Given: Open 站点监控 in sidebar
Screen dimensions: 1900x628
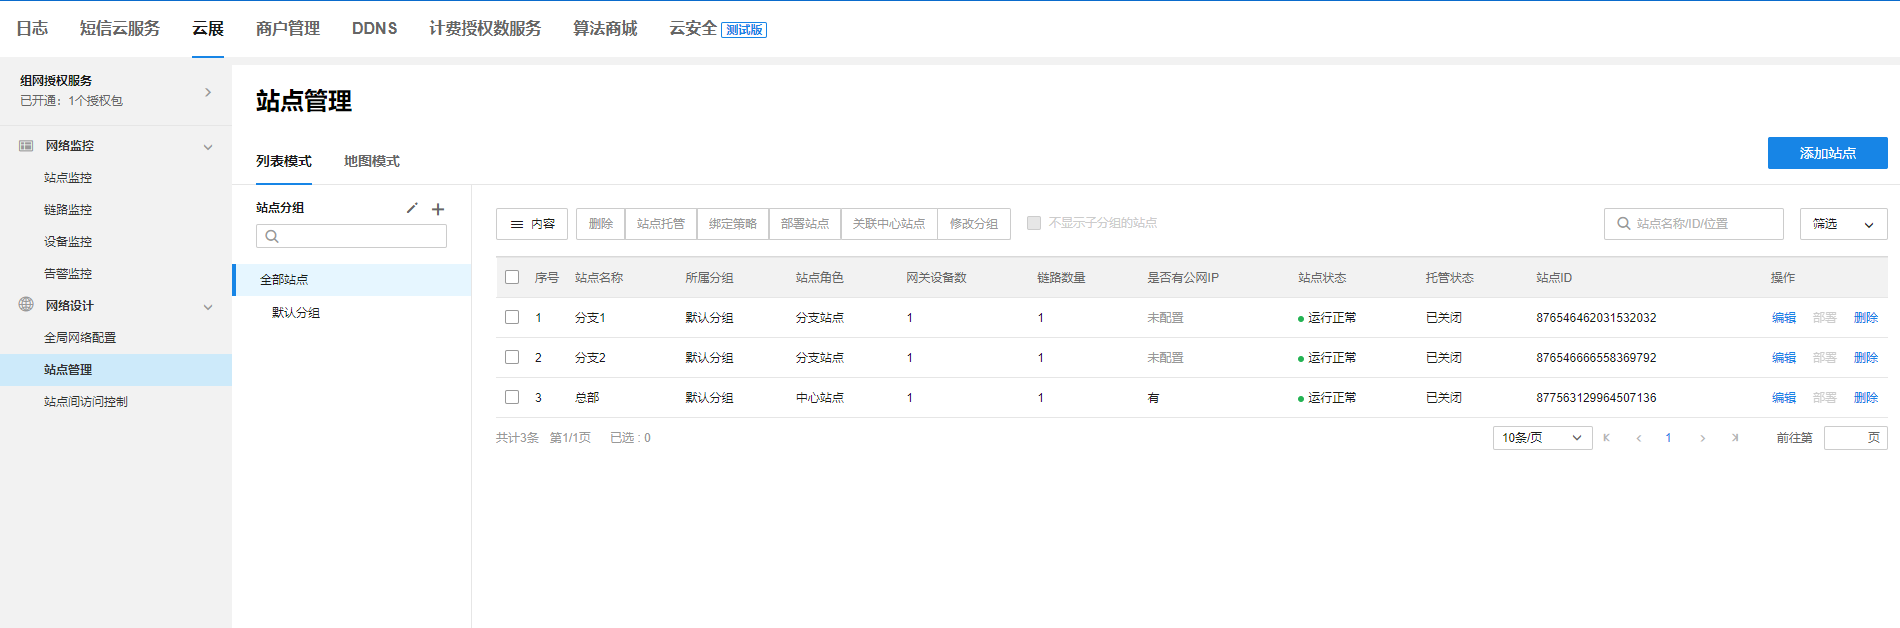Looking at the screenshot, I should [68, 177].
